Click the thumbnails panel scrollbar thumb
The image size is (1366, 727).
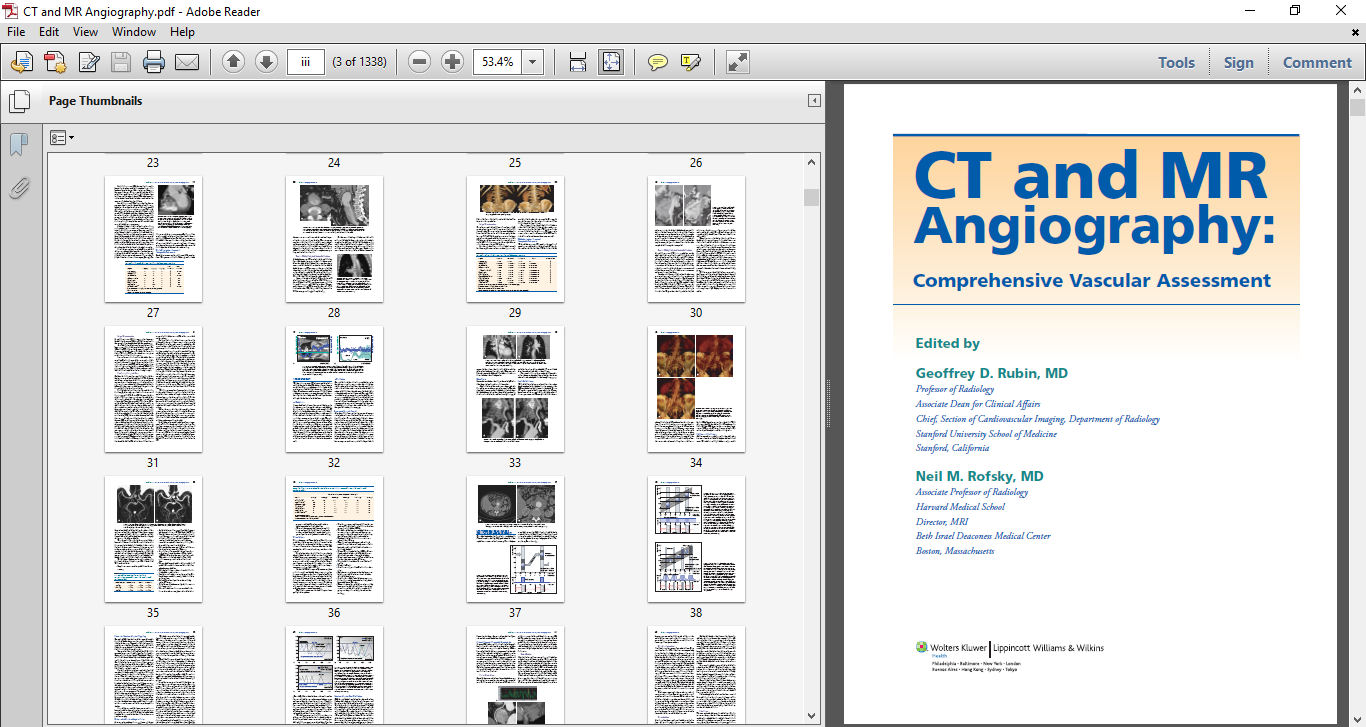tap(811, 197)
